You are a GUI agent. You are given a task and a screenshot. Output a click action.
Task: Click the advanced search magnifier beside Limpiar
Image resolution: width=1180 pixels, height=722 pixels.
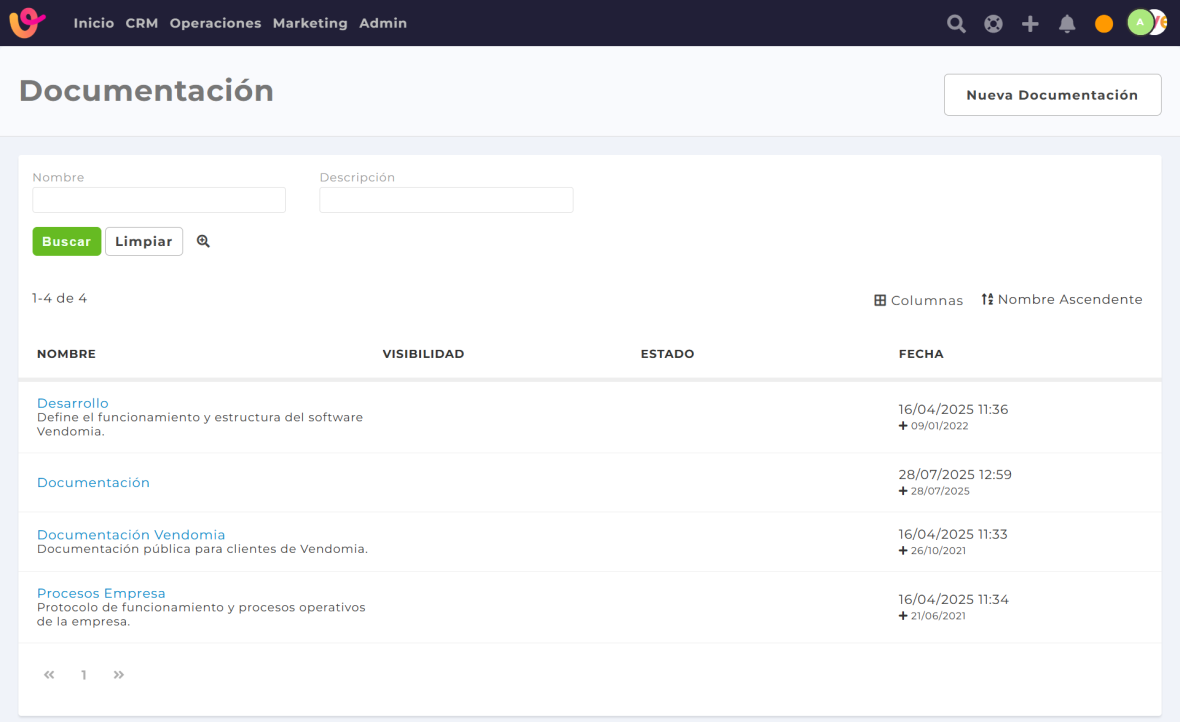203,241
